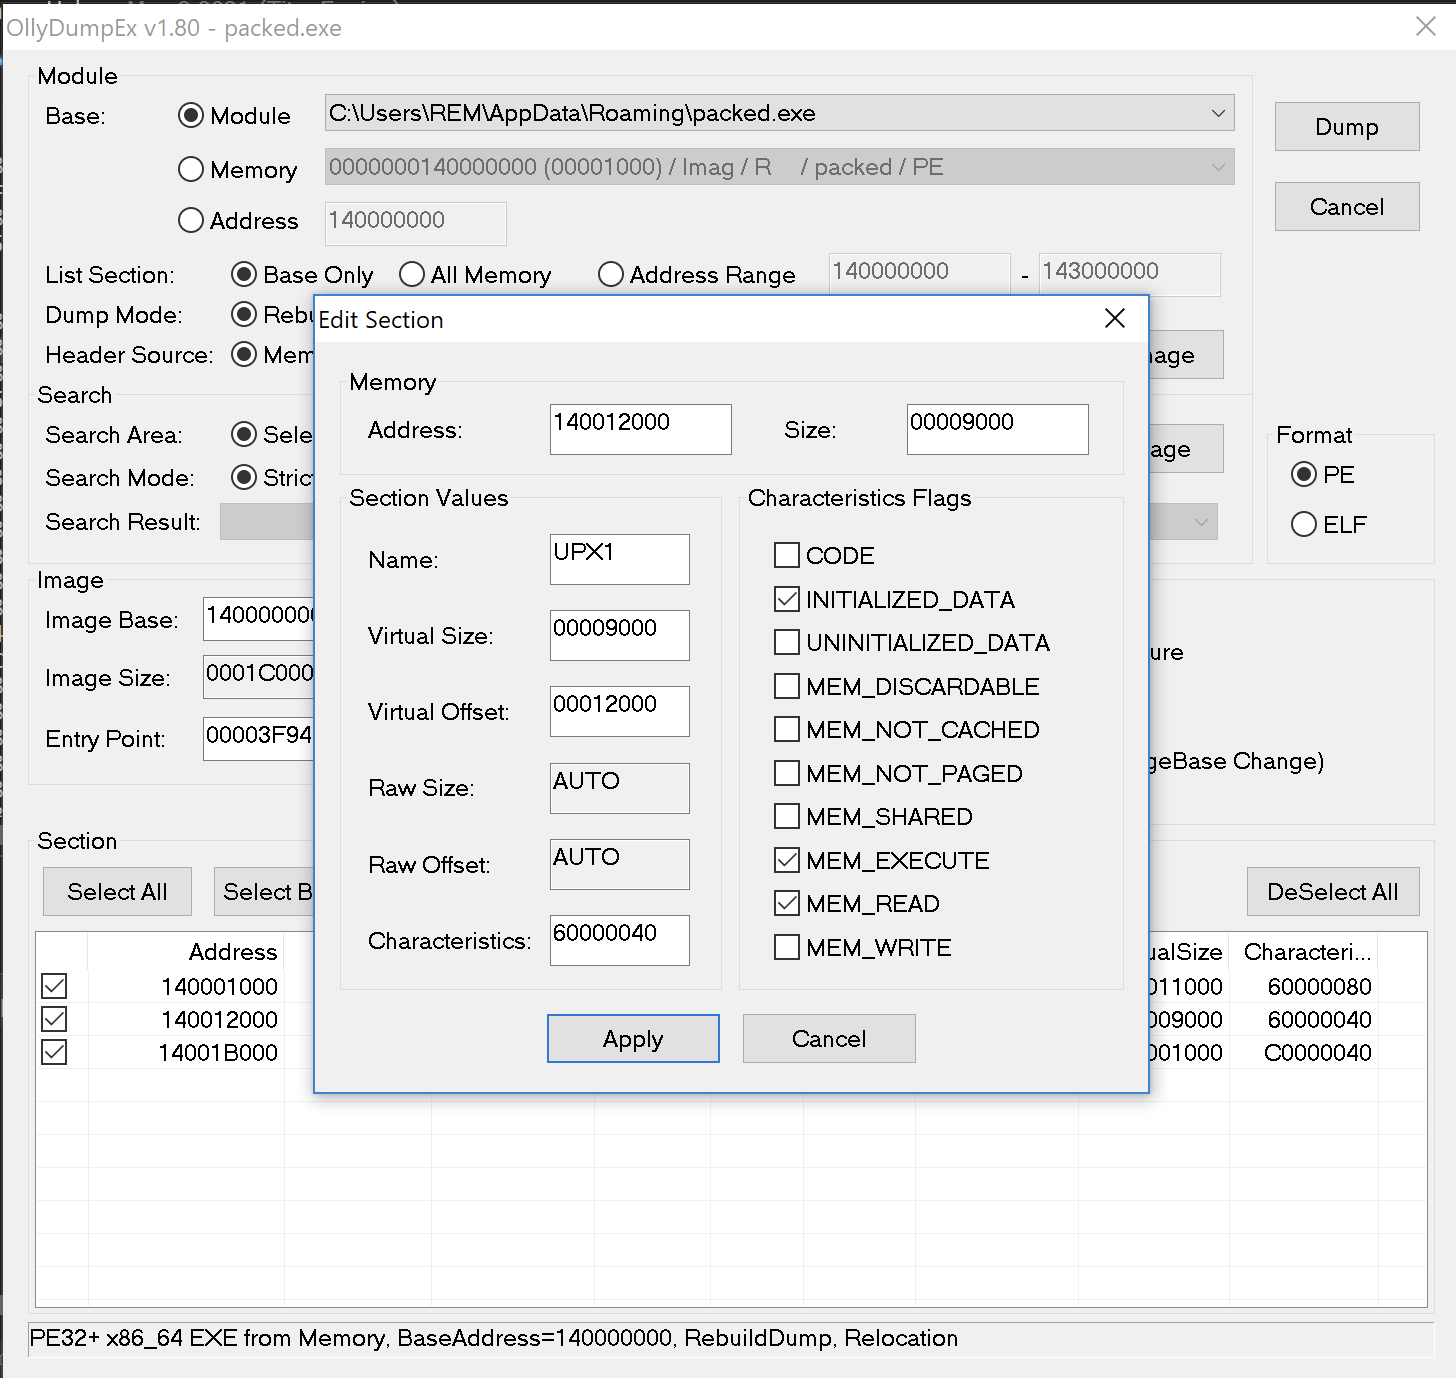Uncheck the section row 140012000
The height and width of the screenshot is (1378, 1456).
click(54, 1019)
